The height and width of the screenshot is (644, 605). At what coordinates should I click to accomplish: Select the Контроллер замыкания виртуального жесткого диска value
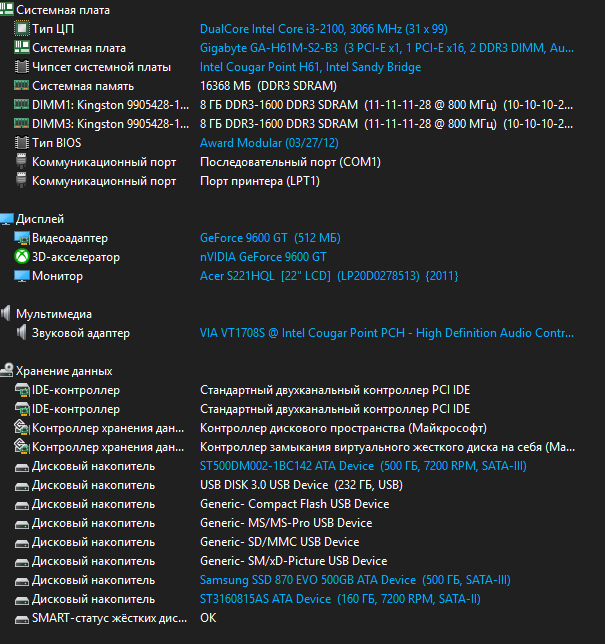click(387, 447)
